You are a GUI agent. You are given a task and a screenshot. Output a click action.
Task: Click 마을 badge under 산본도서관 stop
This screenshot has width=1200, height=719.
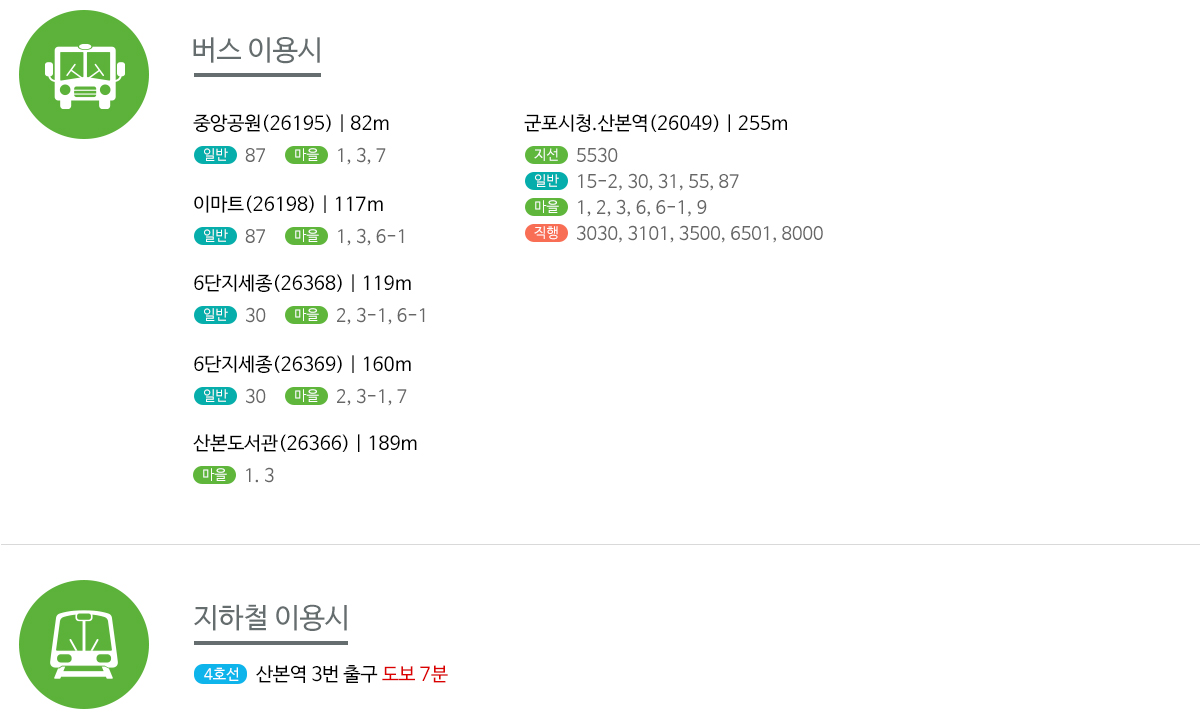pos(214,475)
